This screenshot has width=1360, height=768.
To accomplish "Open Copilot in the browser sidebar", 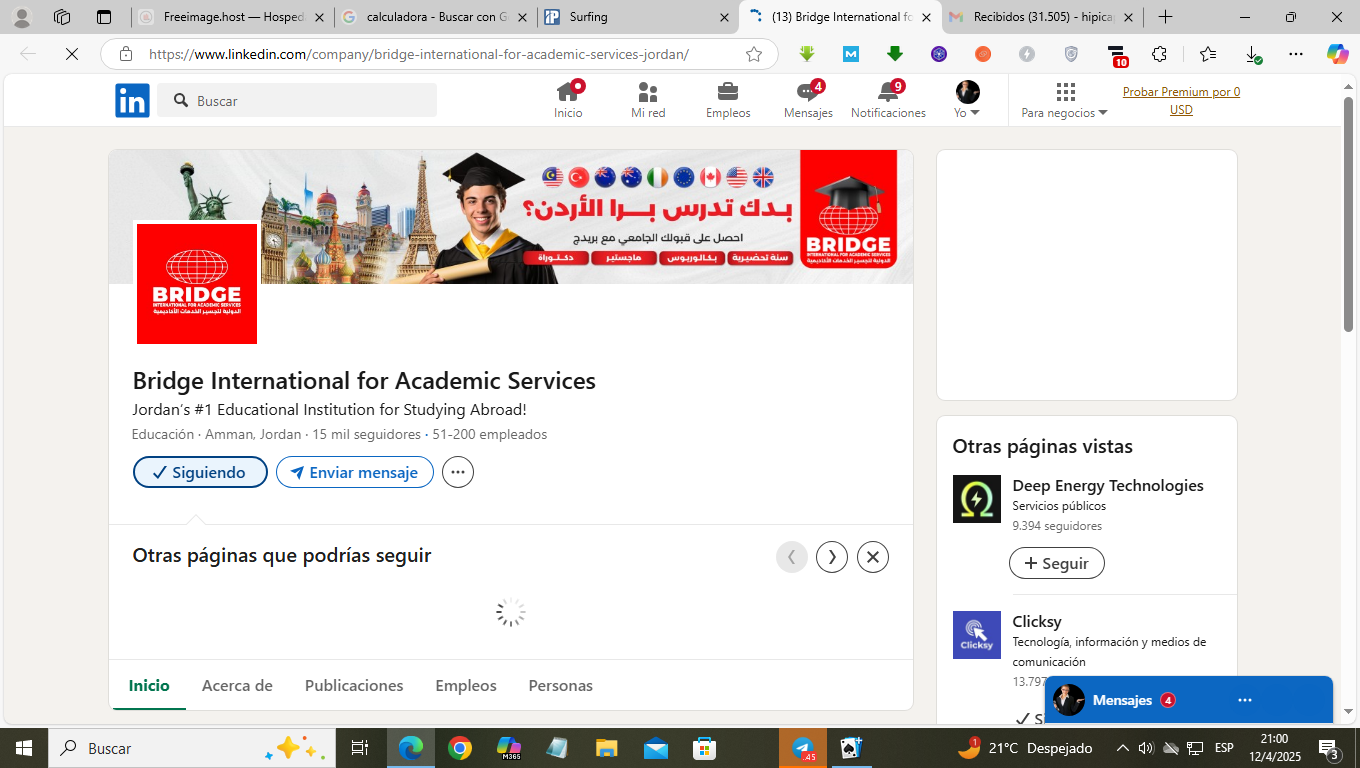I will tap(1338, 54).
